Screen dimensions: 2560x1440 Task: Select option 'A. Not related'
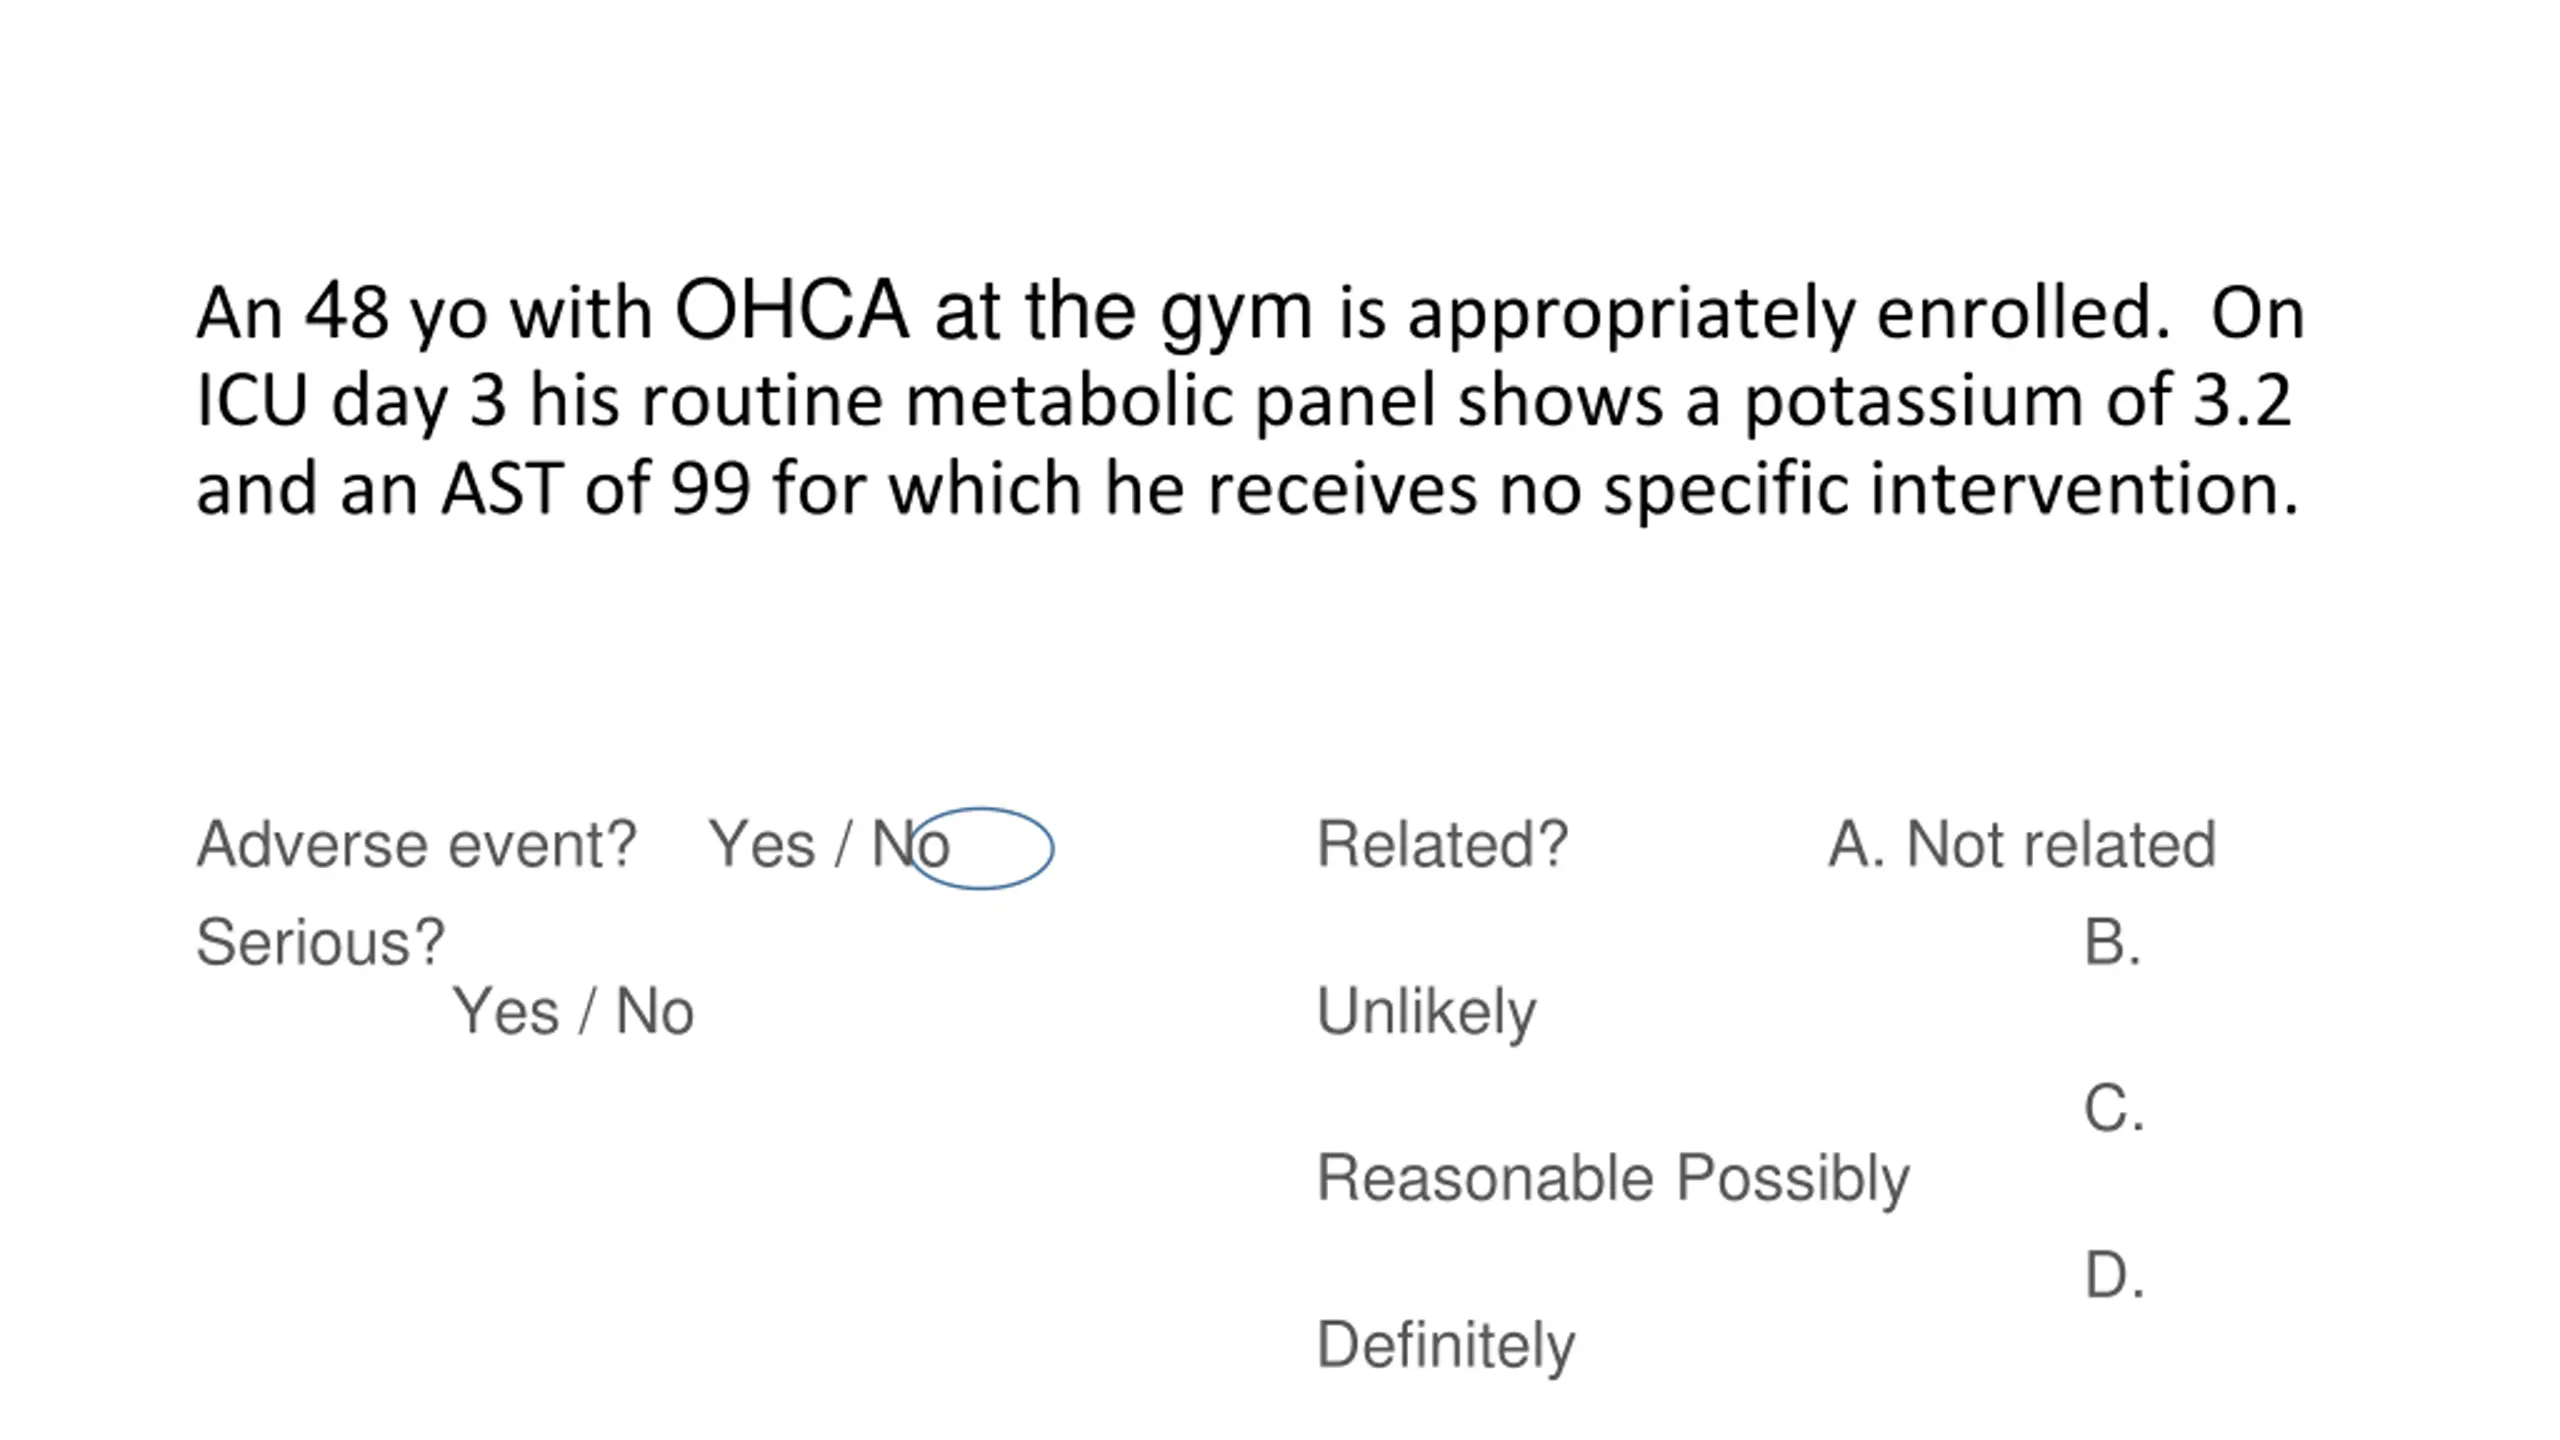pos(2022,845)
